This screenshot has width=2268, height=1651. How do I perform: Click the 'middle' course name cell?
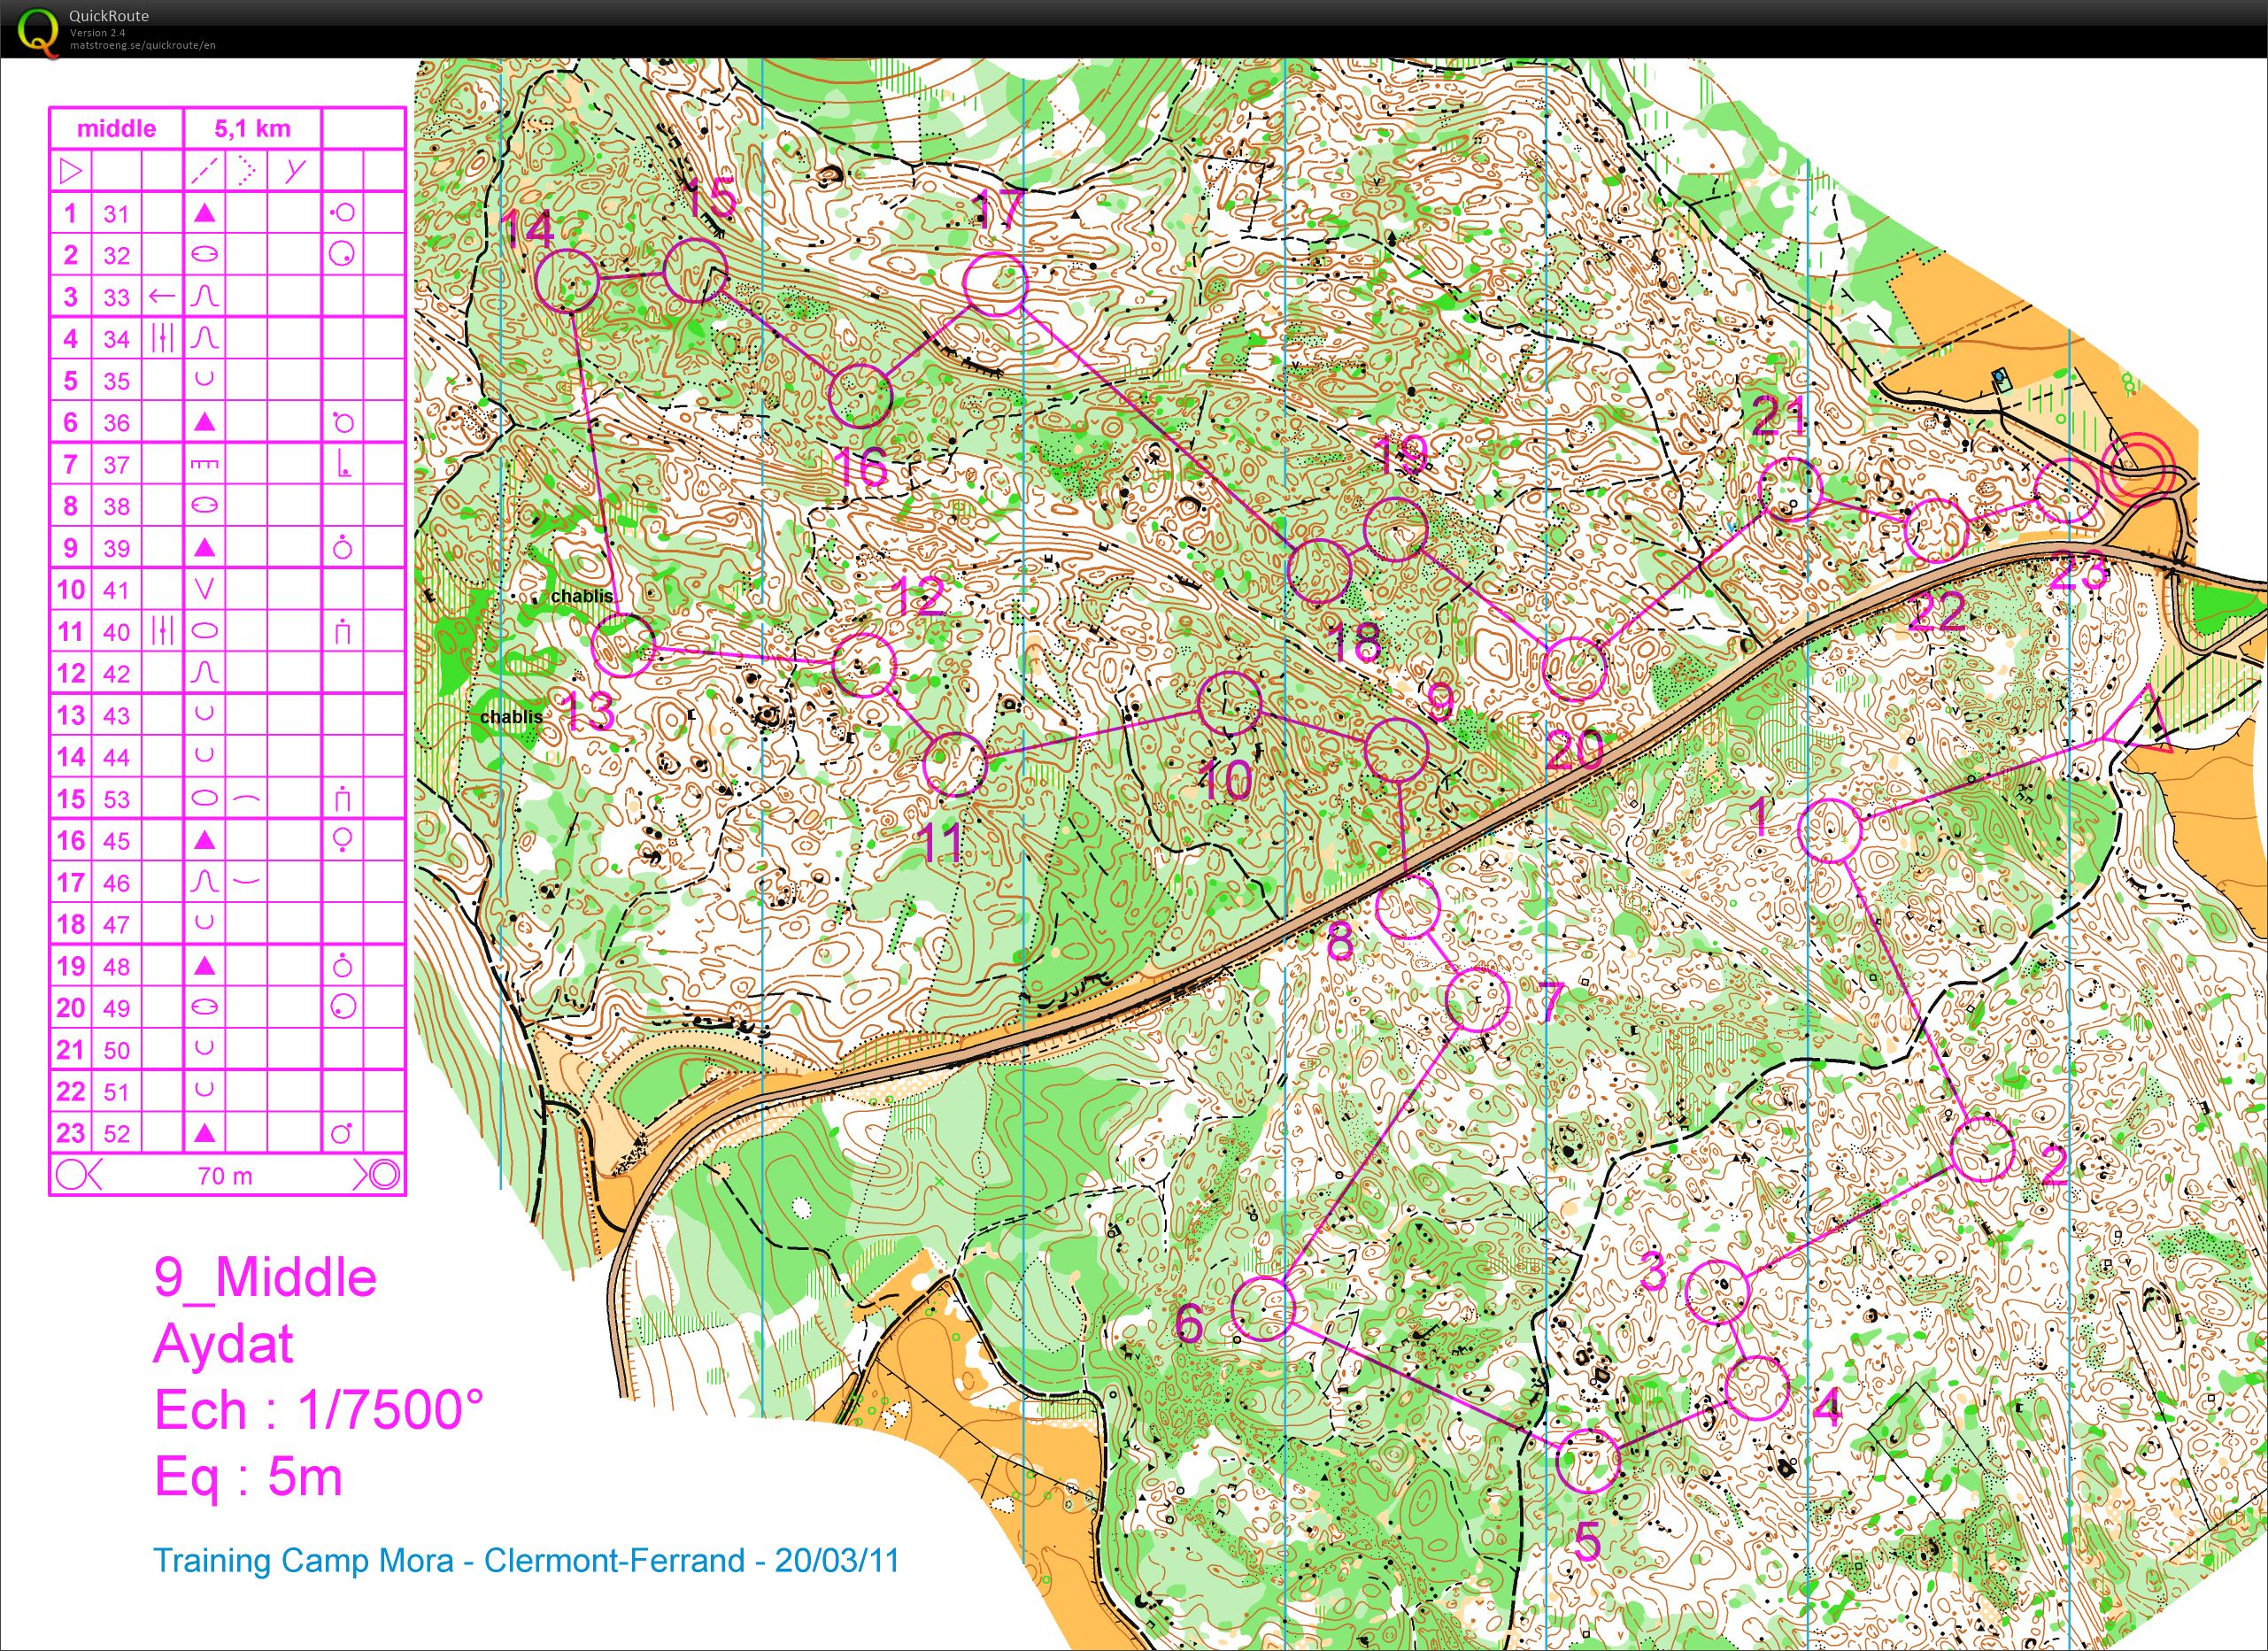click(117, 128)
